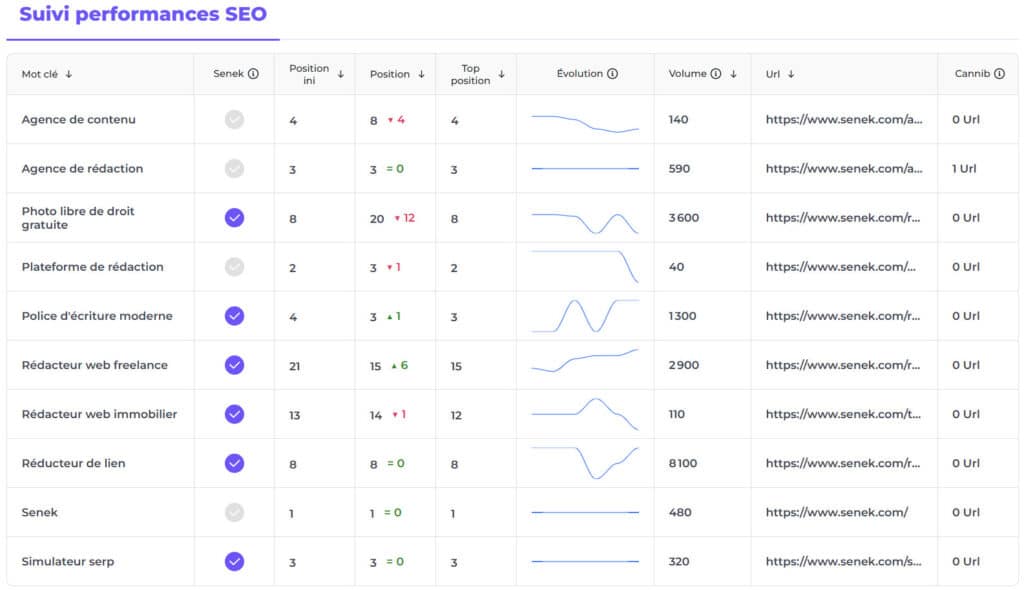
Task: Click keyword Photo libre de droit gratuite
Action: click(x=78, y=218)
